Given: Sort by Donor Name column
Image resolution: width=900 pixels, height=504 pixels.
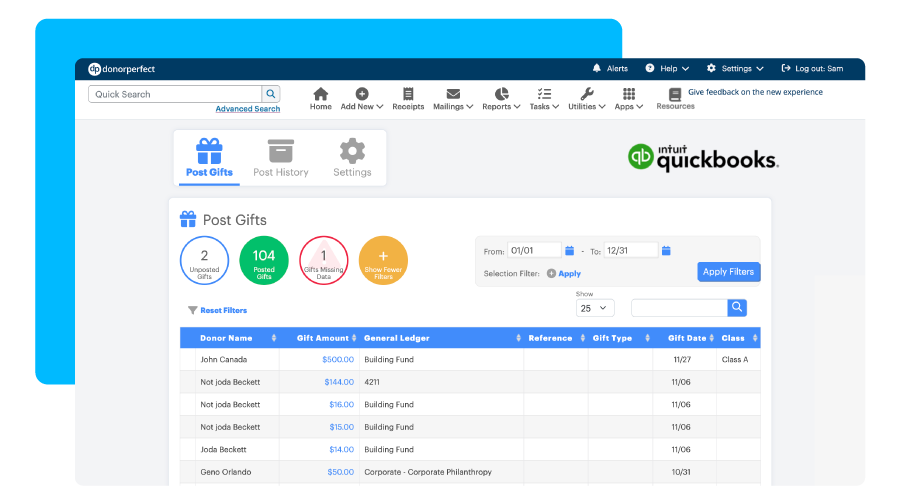Looking at the screenshot, I should [236, 338].
